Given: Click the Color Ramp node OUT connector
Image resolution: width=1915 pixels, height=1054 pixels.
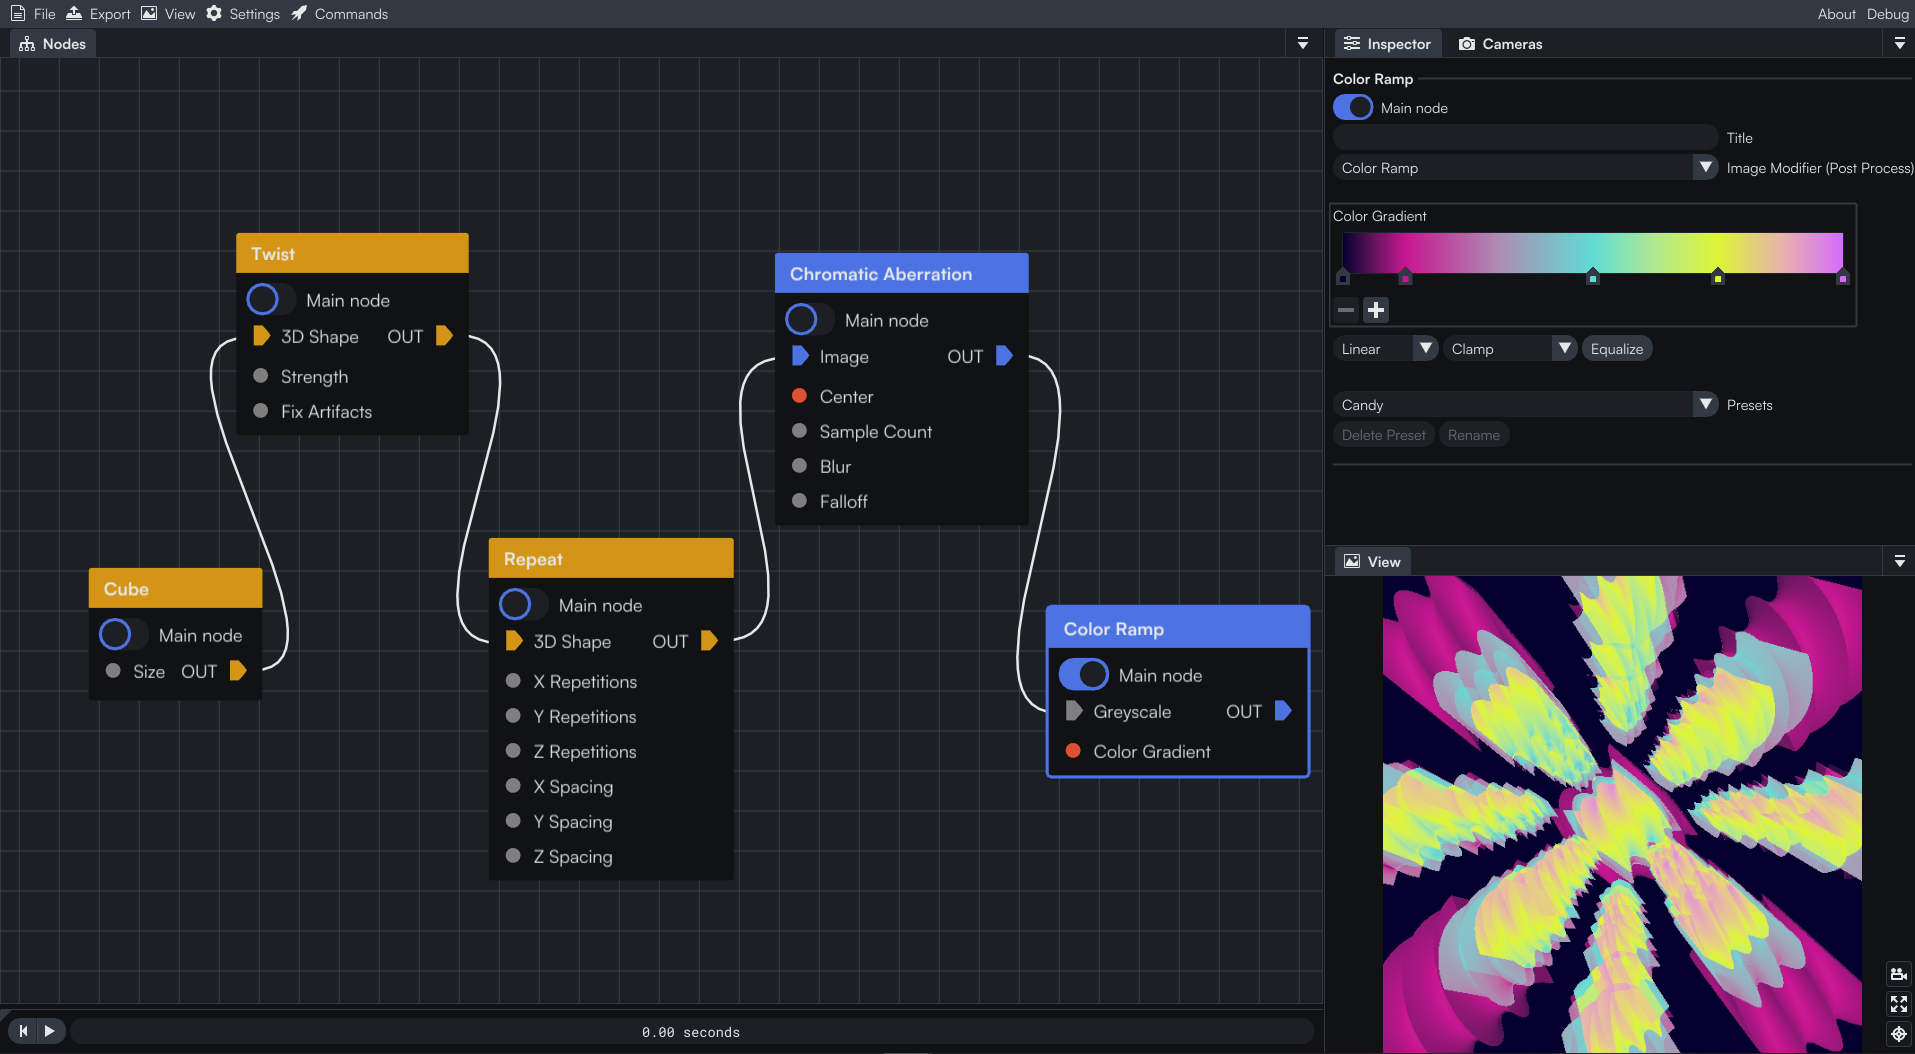Looking at the screenshot, I should click(x=1284, y=711).
